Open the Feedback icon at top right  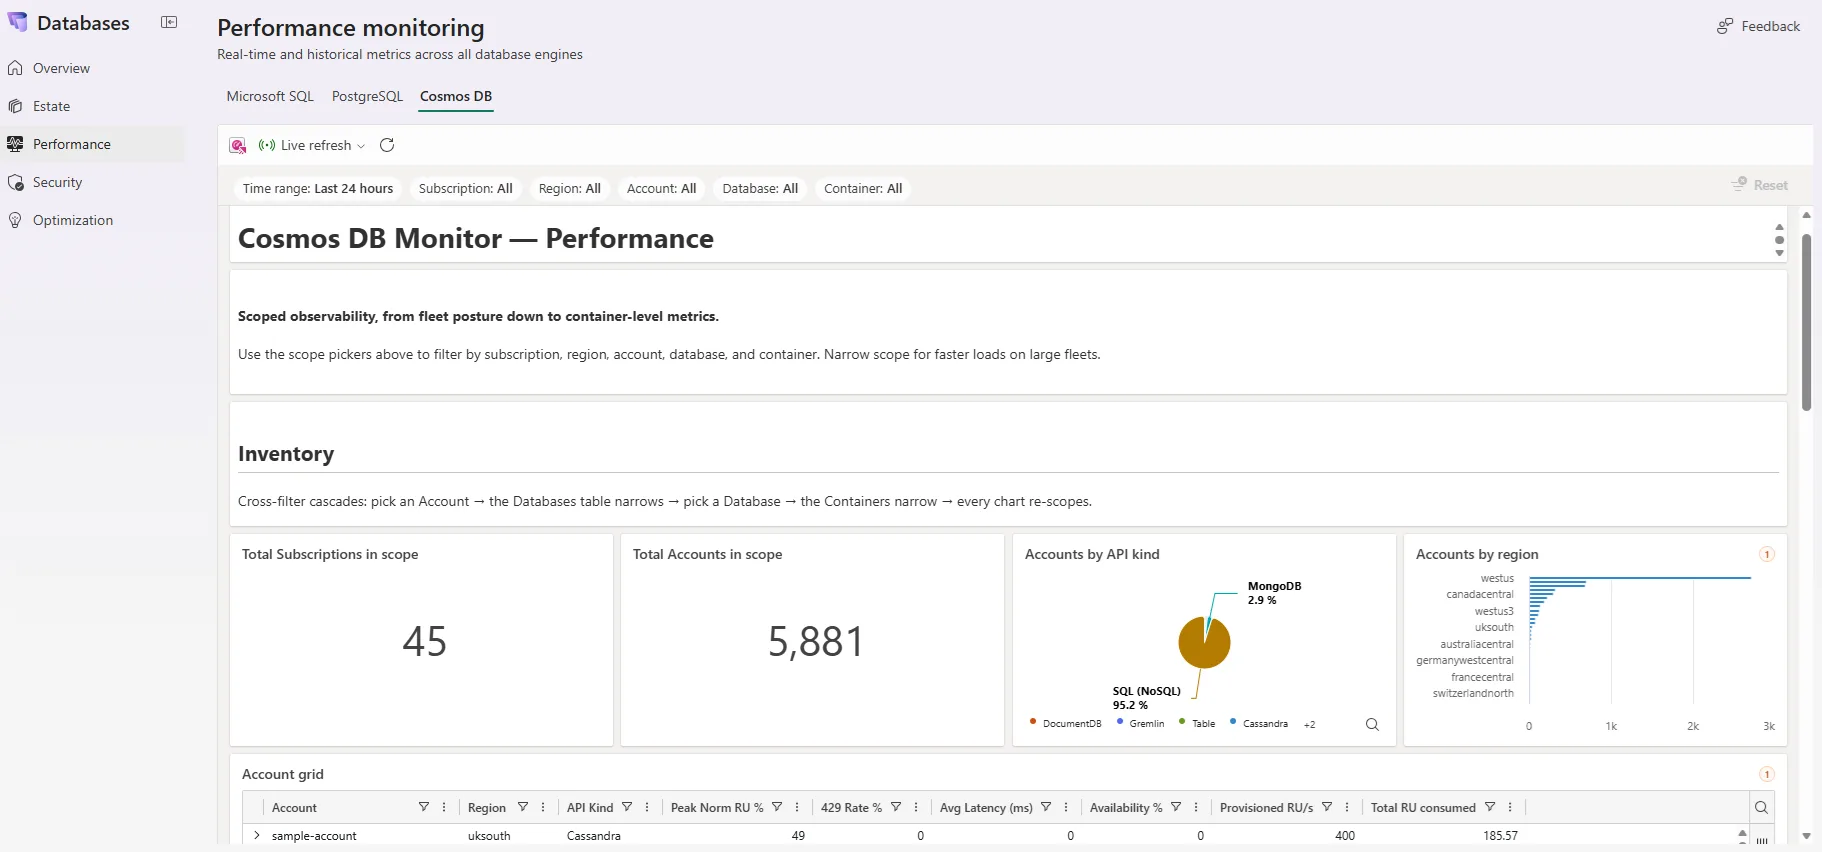(1725, 26)
